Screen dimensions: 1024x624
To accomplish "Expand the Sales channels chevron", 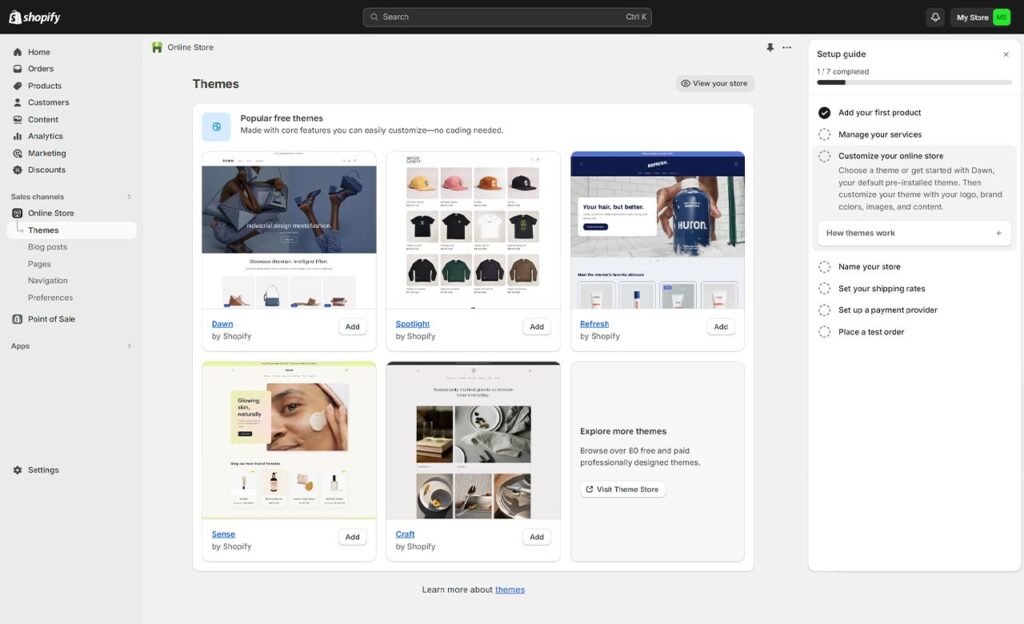I will click(x=129, y=196).
